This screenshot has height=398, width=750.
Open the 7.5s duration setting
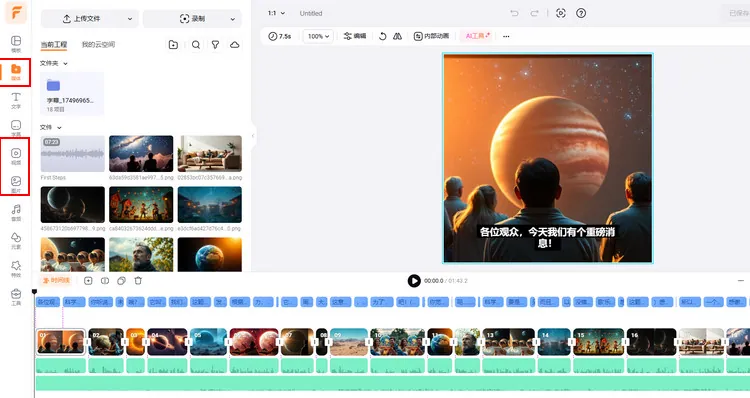pos(280,36)
